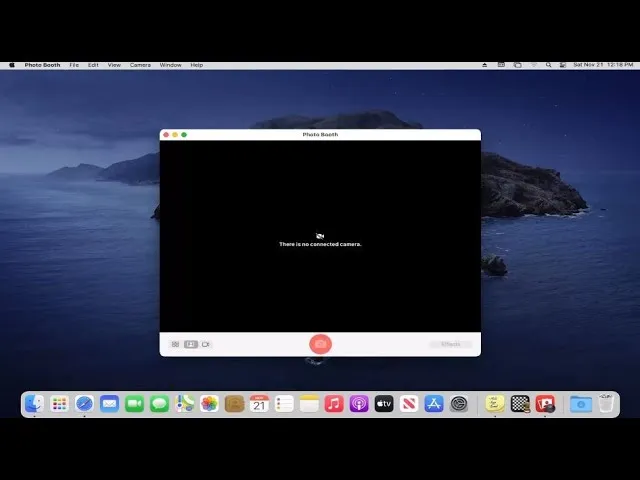
Task: Open the Trash in the Dock
Action: [x=606, y=403]
